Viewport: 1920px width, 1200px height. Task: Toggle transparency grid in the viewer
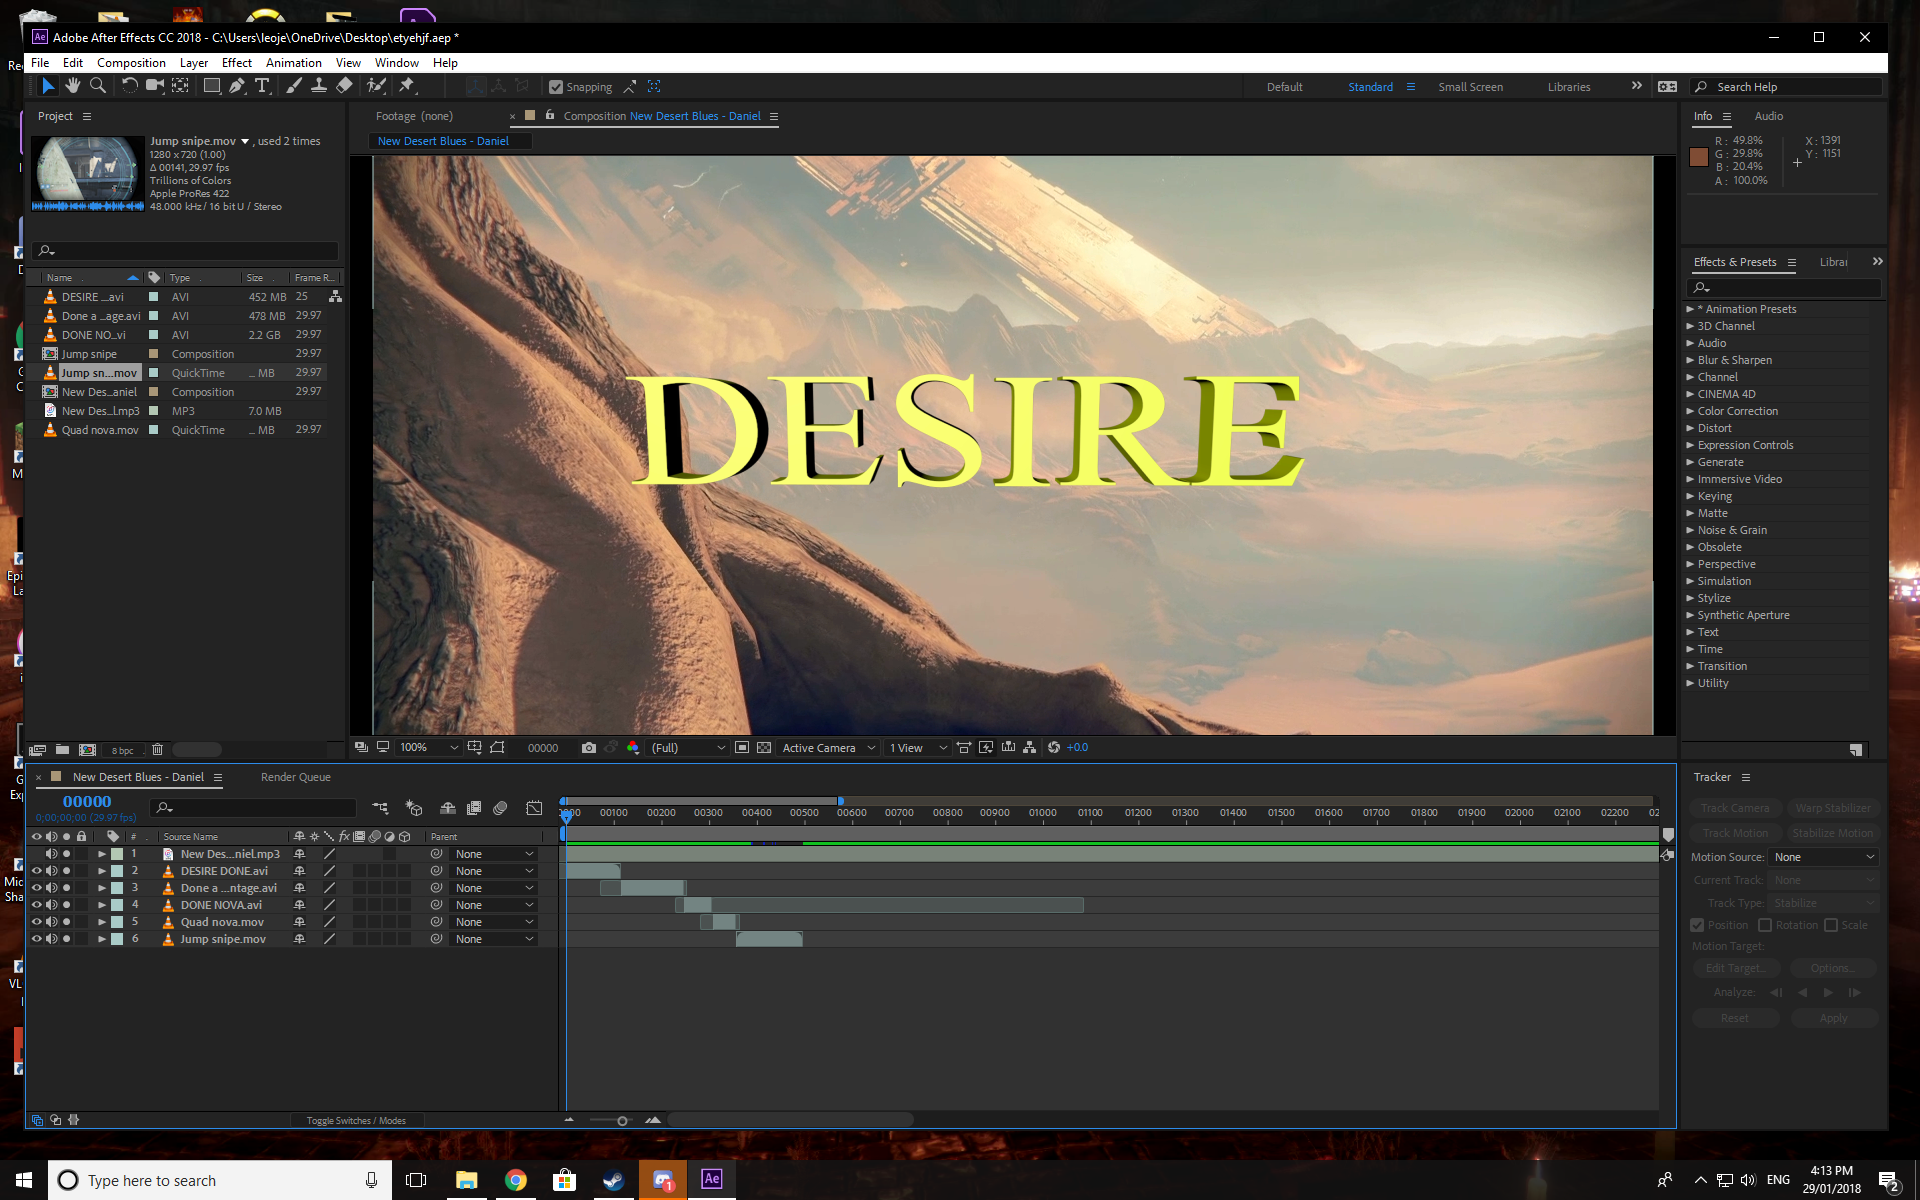[x=764, y=748]
